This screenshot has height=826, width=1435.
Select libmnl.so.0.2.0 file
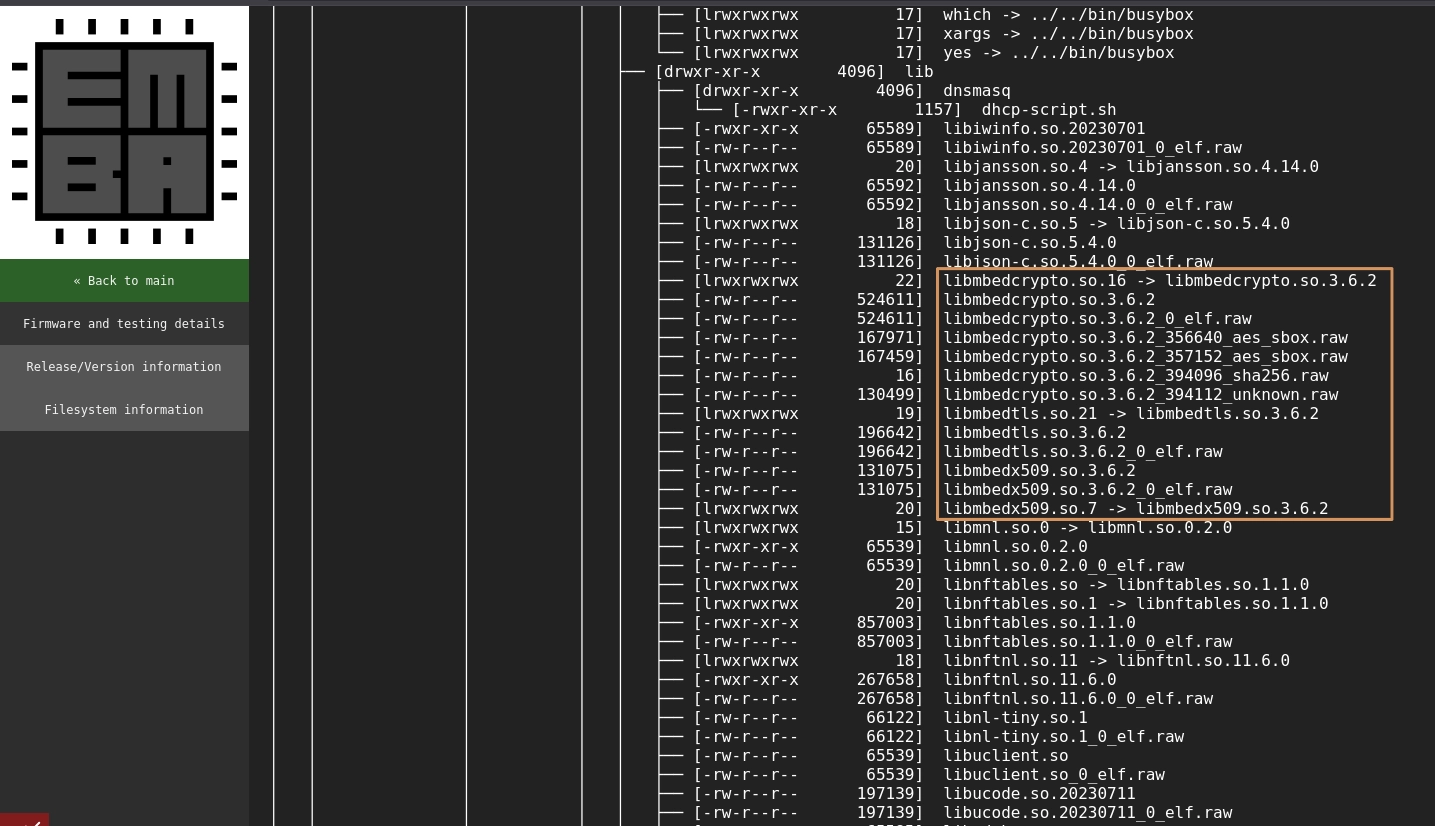tap(1015, 547)
